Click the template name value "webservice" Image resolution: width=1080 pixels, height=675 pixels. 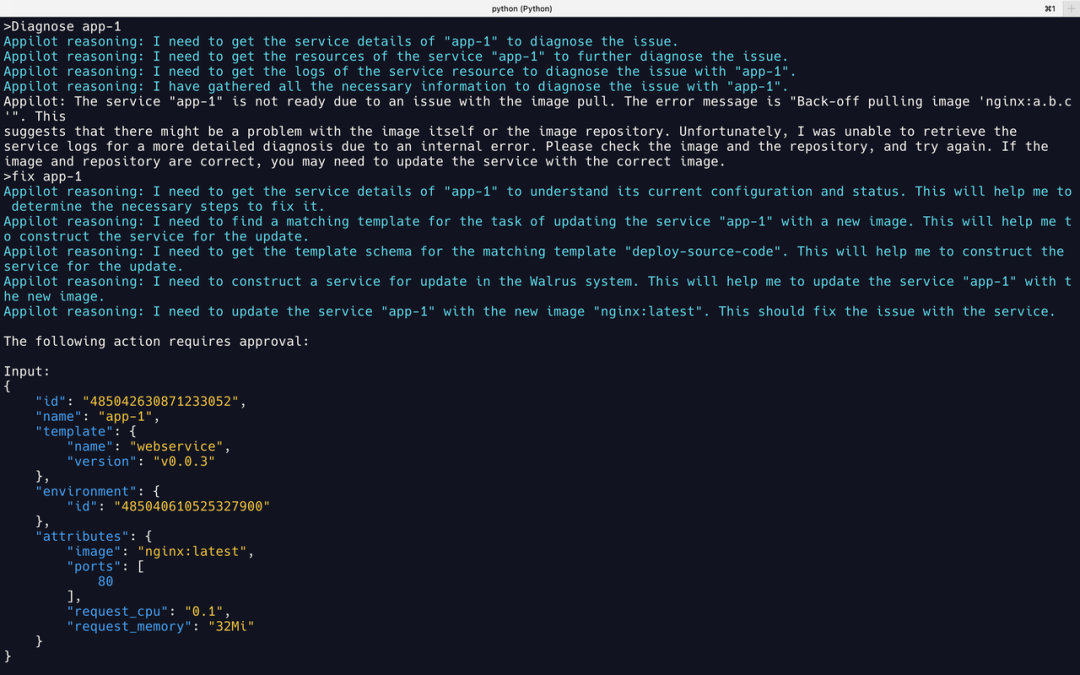(176, 446)
